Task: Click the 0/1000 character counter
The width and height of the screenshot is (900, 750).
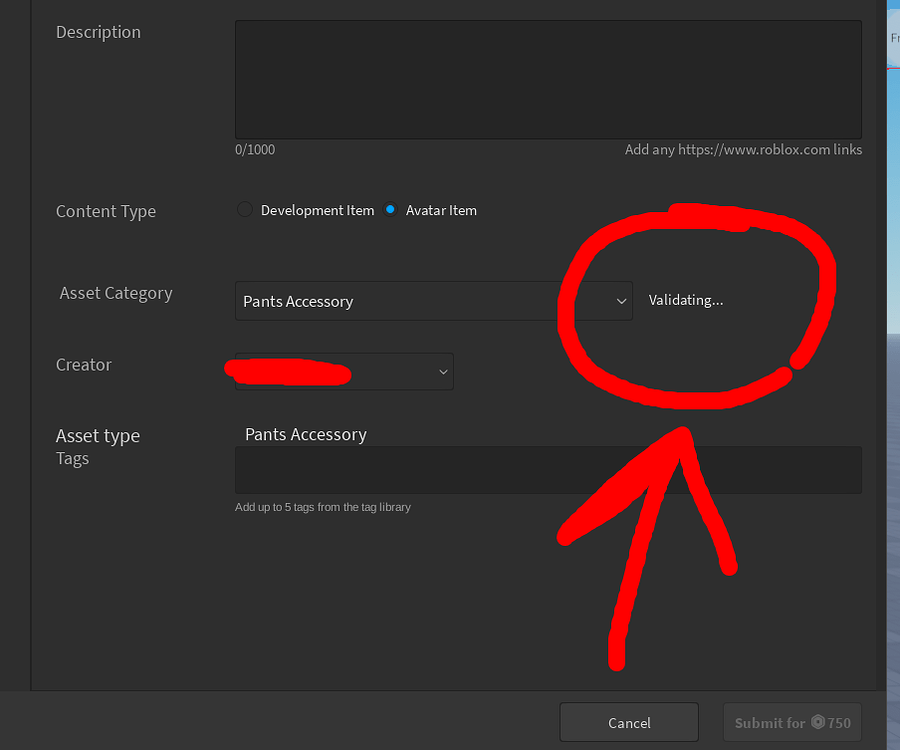Action: coord(254,149)
